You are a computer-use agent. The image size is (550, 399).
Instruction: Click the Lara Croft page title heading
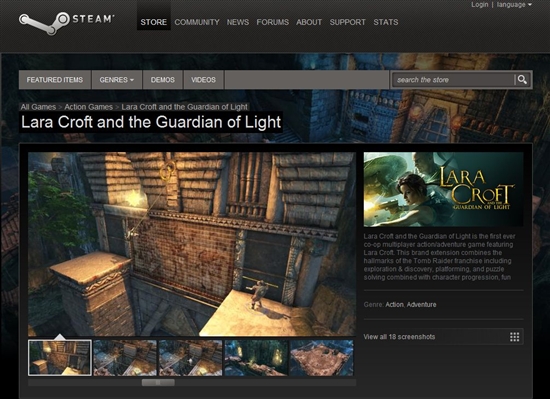coord(151,122)
